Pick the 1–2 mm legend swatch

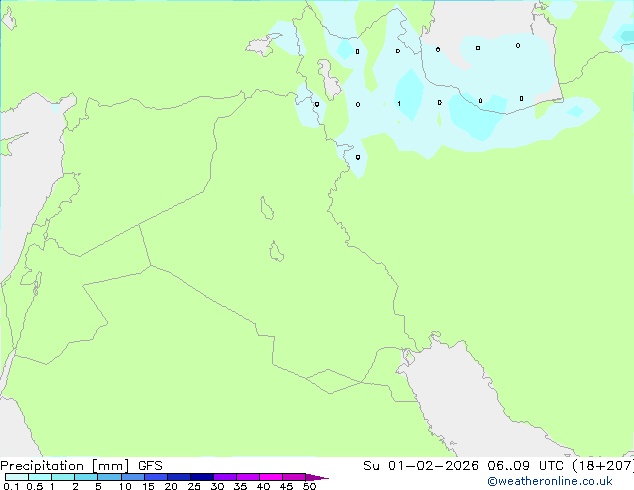[x=63, y=477]
